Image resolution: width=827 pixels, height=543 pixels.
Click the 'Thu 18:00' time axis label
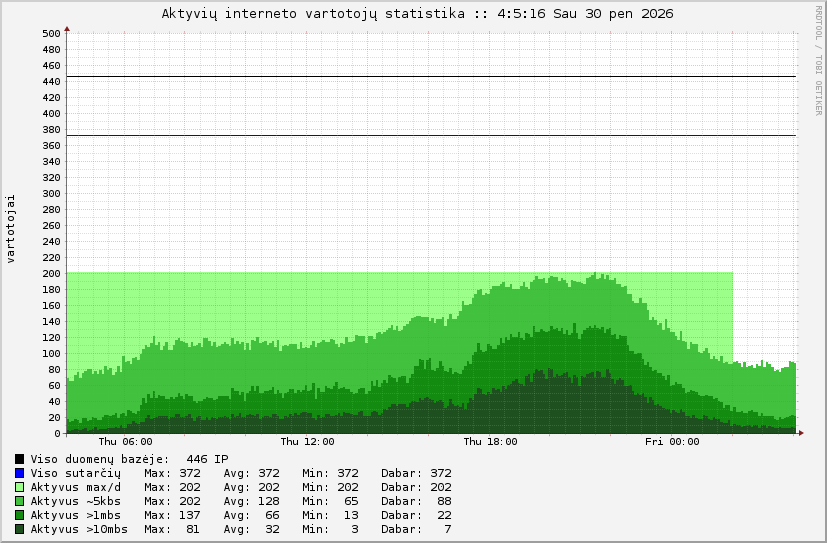coord(490,441)
